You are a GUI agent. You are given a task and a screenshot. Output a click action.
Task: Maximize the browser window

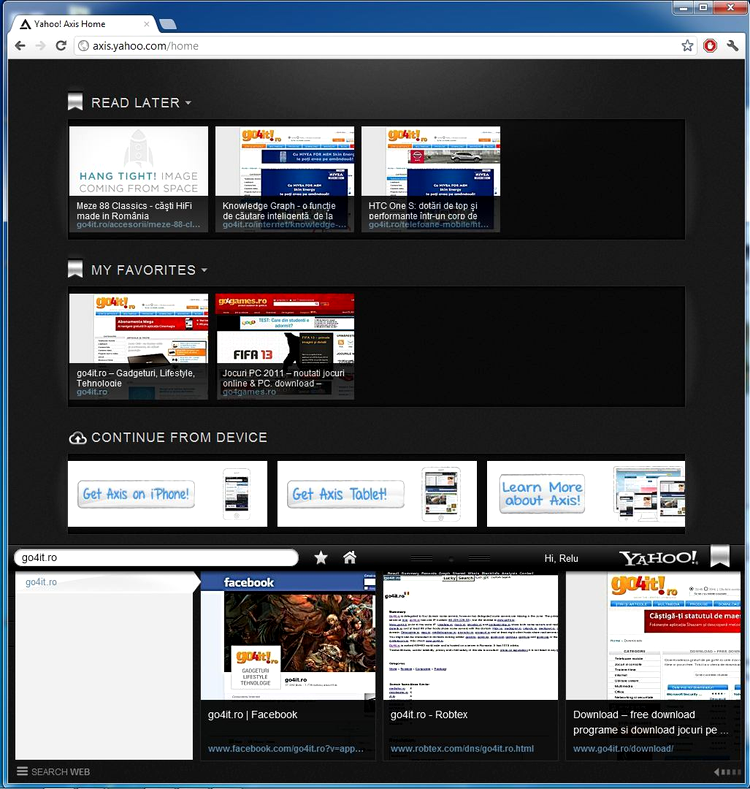click(x=703, y=8)
